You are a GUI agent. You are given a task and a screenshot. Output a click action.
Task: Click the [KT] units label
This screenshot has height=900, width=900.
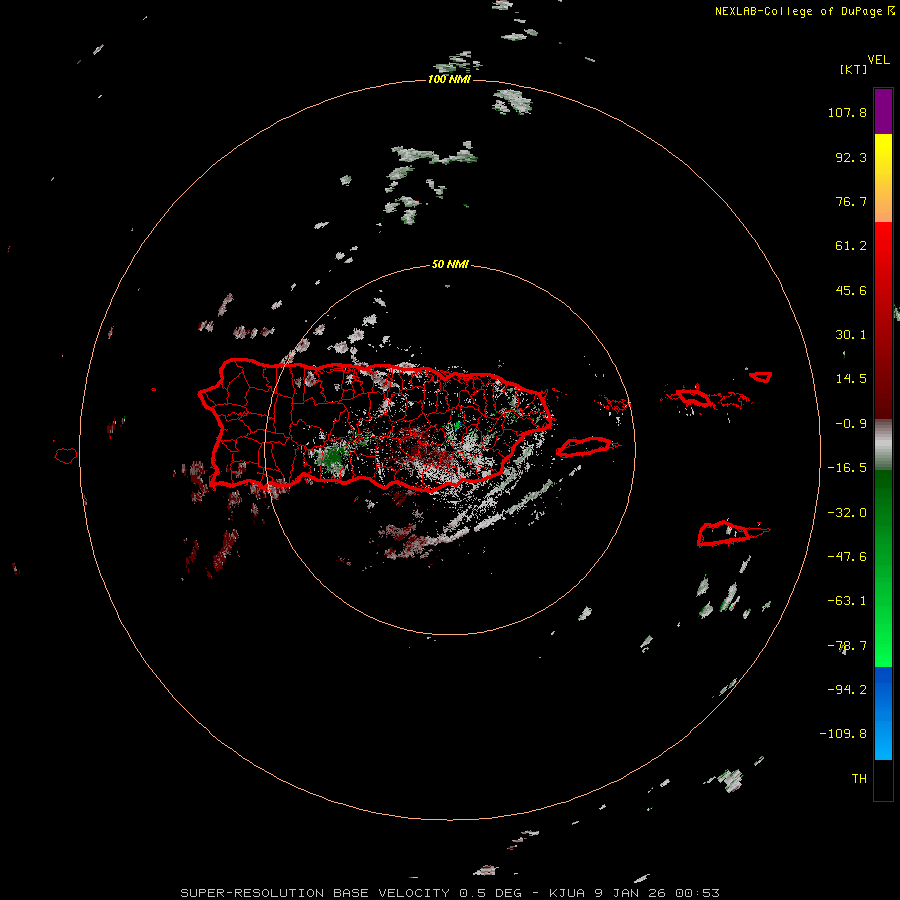(853, 69)
